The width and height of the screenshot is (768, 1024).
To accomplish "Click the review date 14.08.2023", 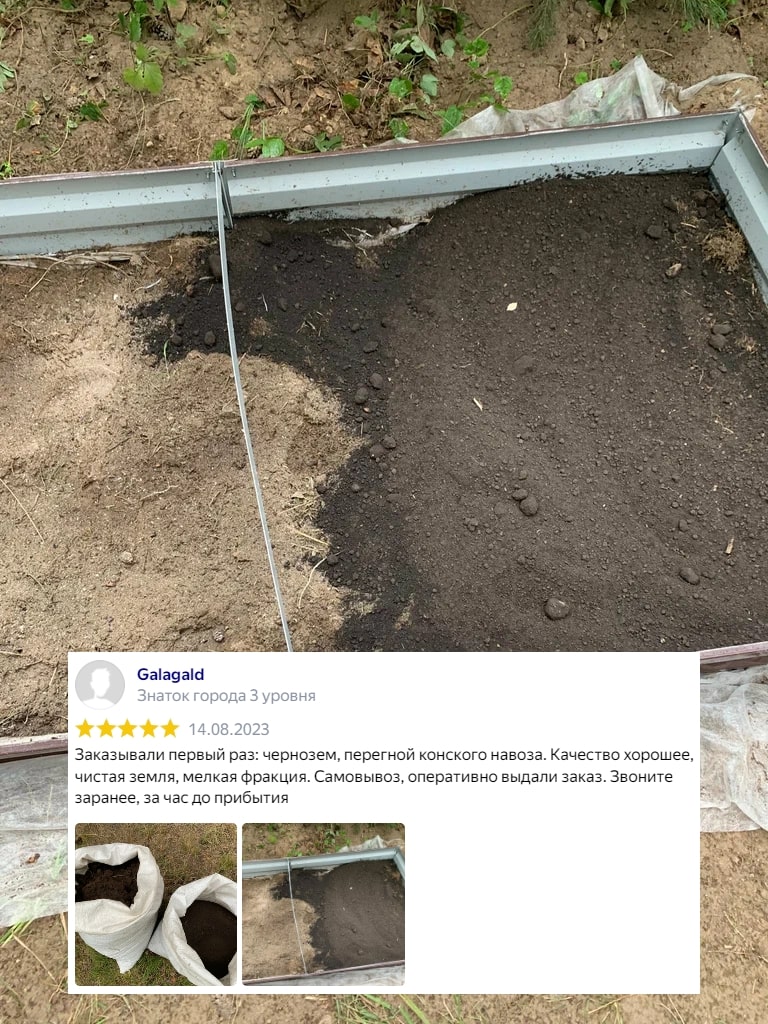I will (229, 729).
